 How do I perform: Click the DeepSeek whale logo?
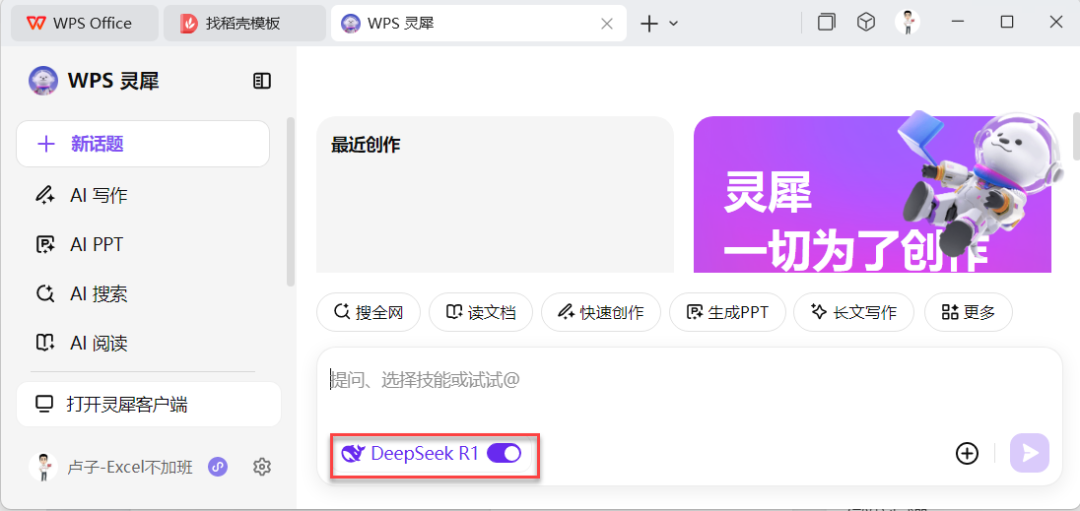[x=353, y=453]
